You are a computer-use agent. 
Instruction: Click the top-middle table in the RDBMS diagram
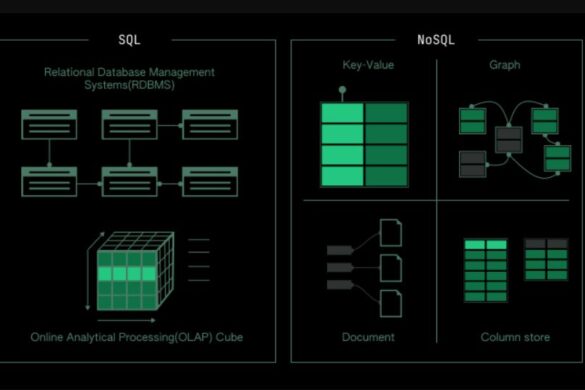129,125
